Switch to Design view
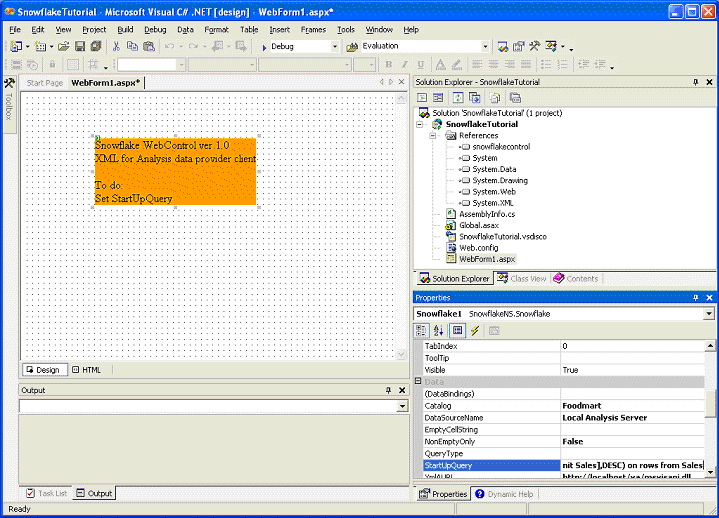719x518 pixels. click(44, 370)
